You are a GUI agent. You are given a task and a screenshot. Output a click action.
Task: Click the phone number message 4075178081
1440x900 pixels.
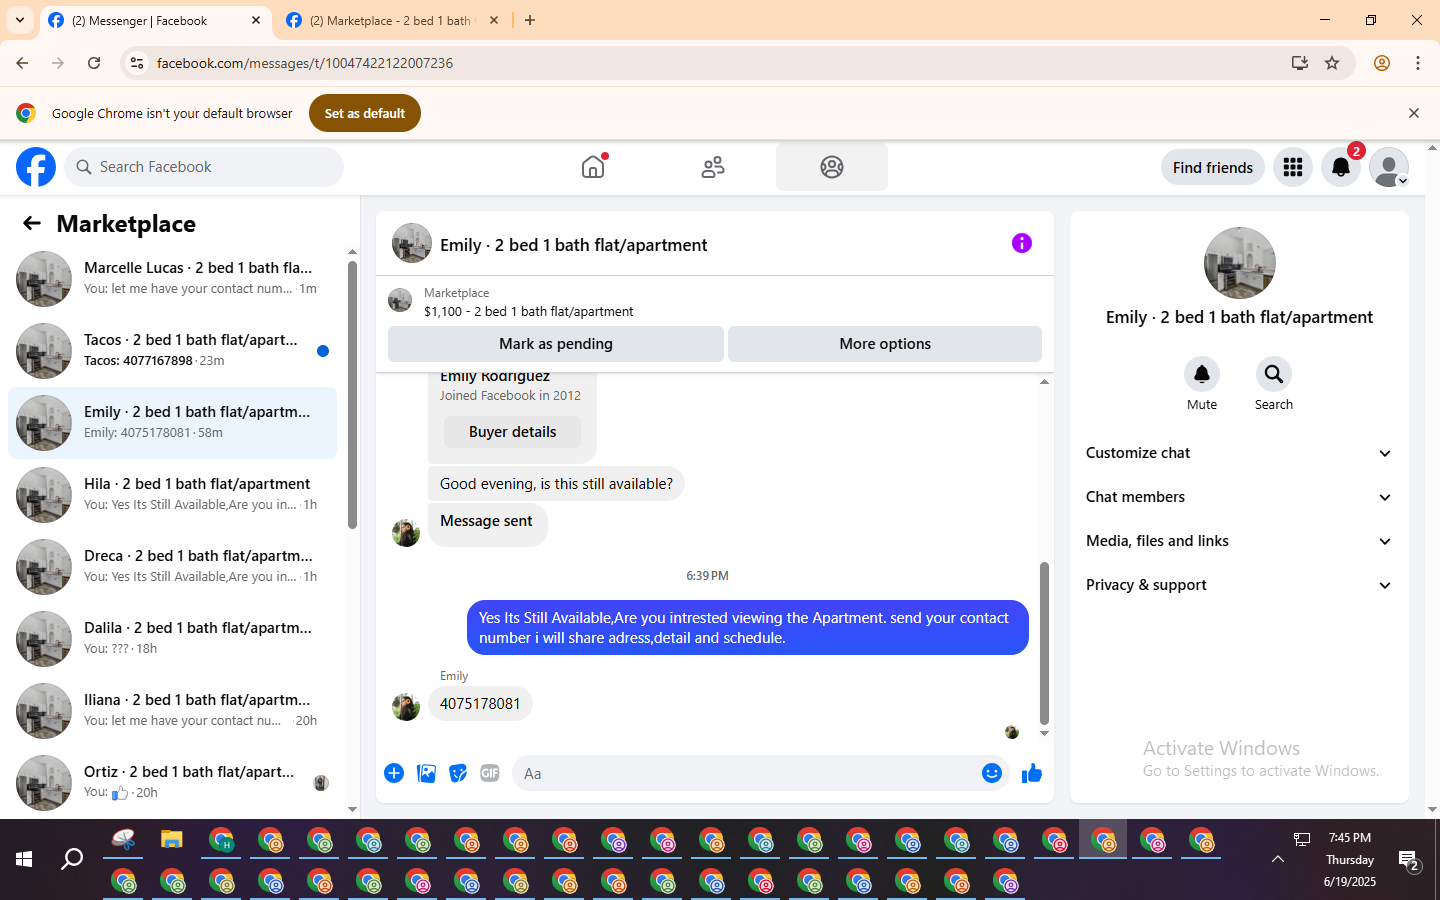pos(480,704)
